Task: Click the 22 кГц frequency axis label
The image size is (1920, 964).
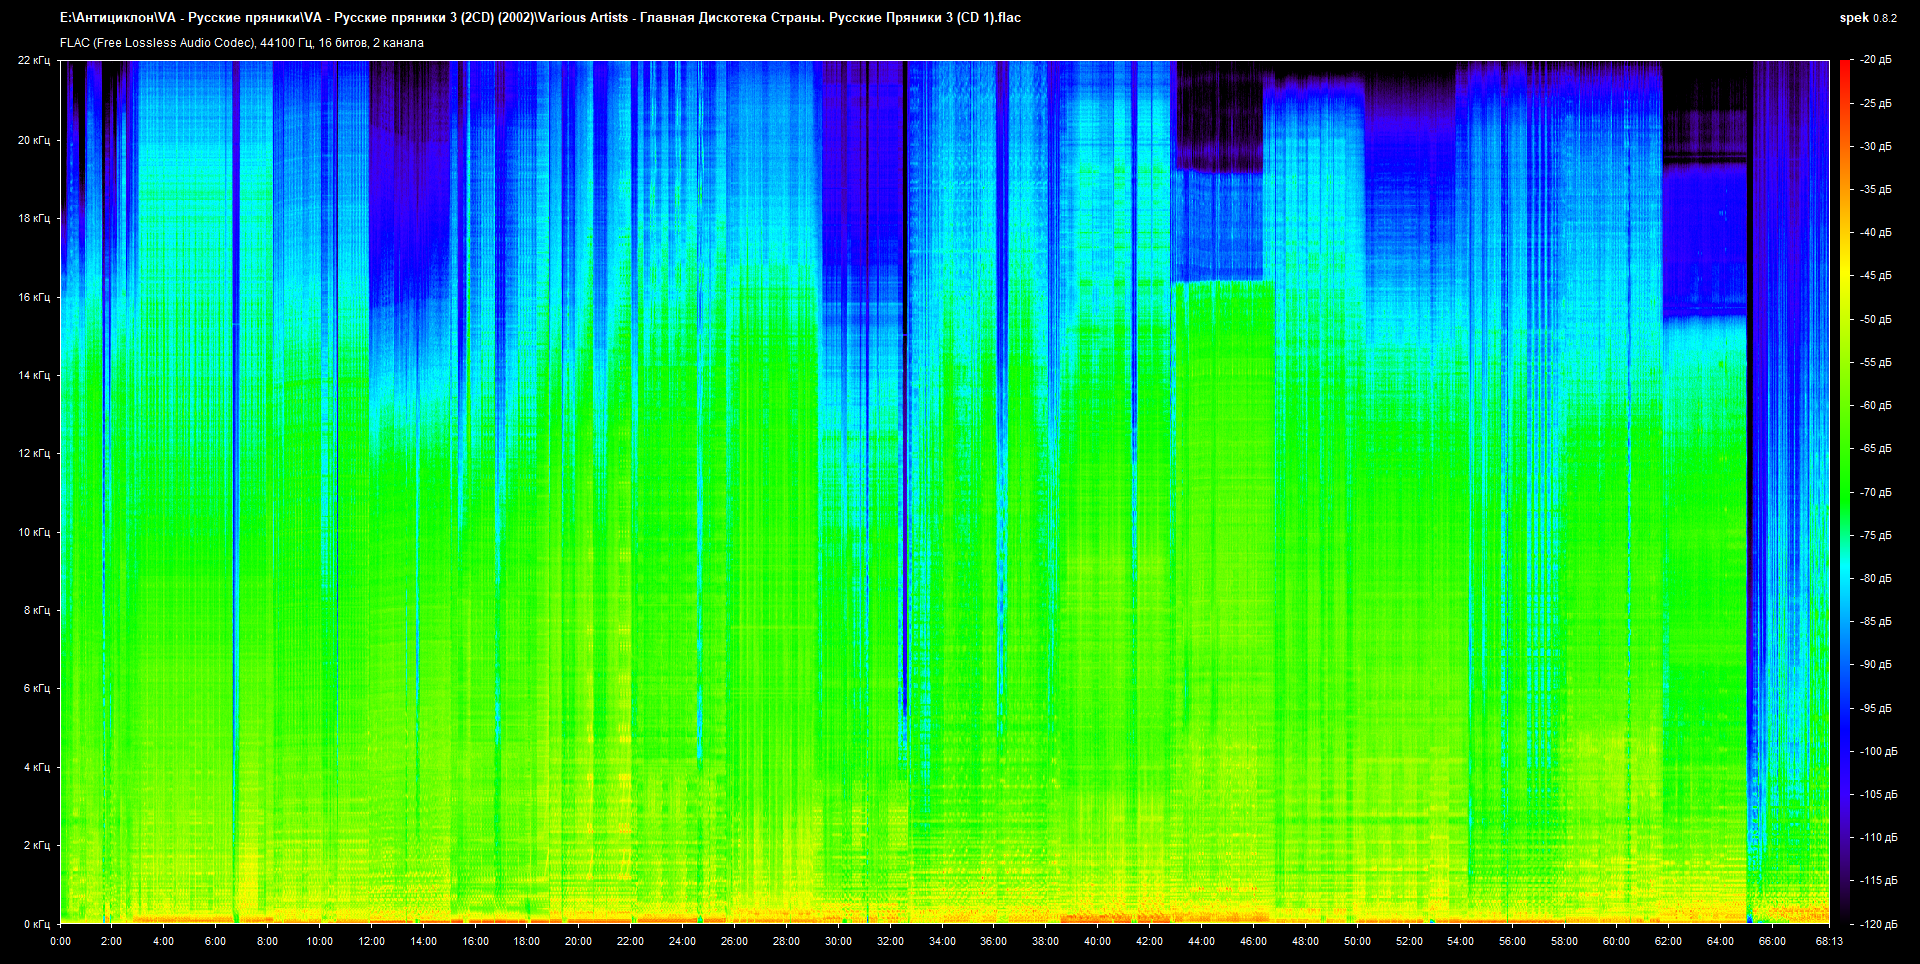Action: tap(34, 61)
